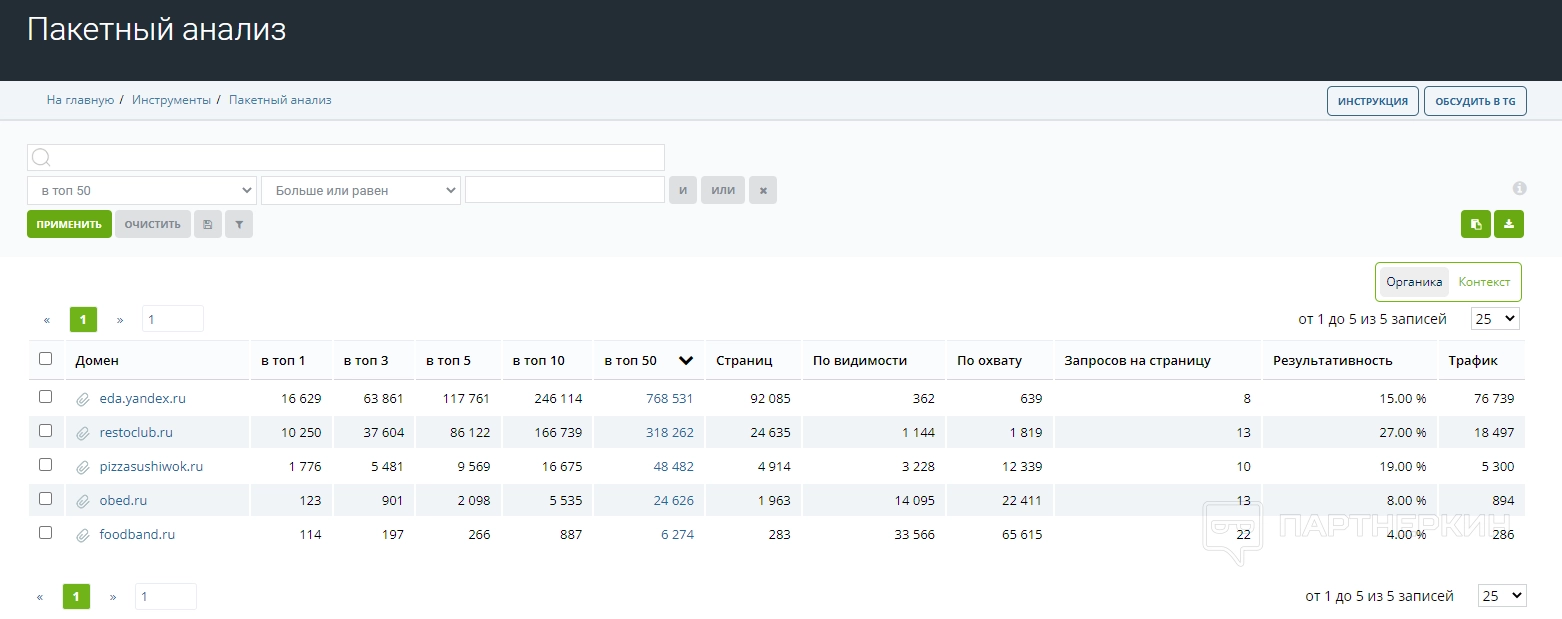Click the green download export icon
This screenshot has height=619, width=1562.
1508,224
